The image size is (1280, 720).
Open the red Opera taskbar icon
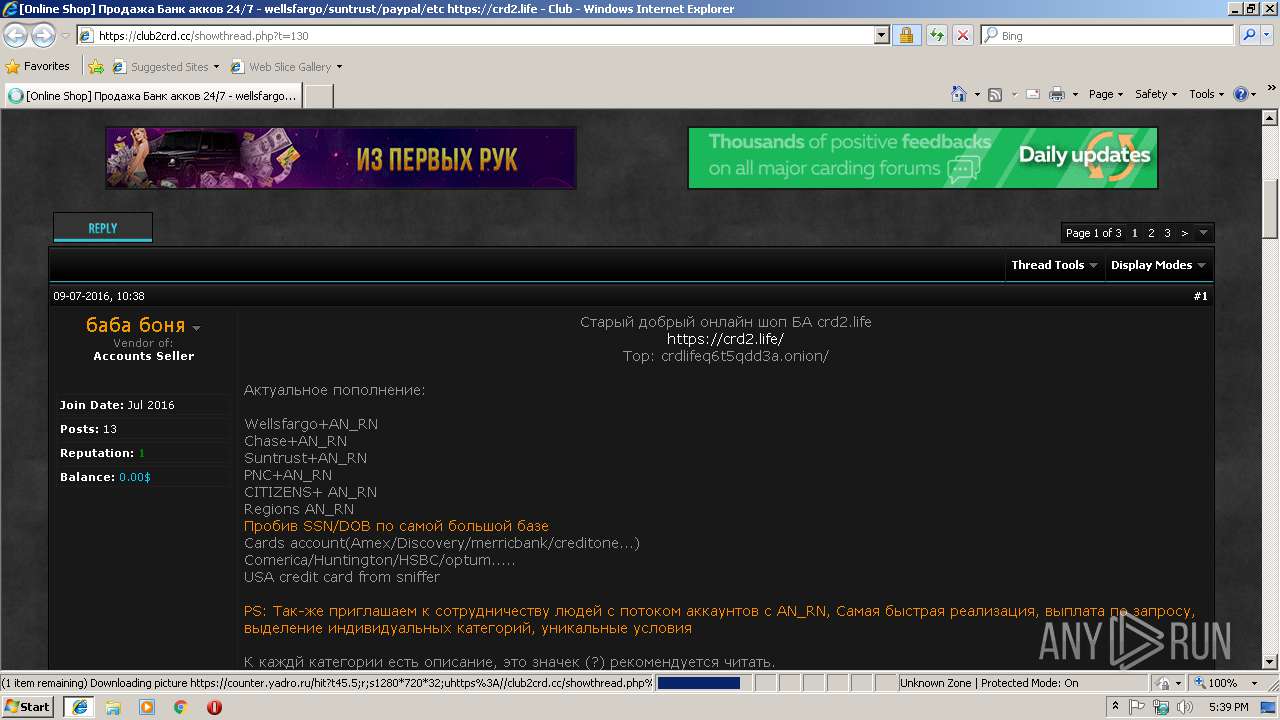tap(214, 707)
